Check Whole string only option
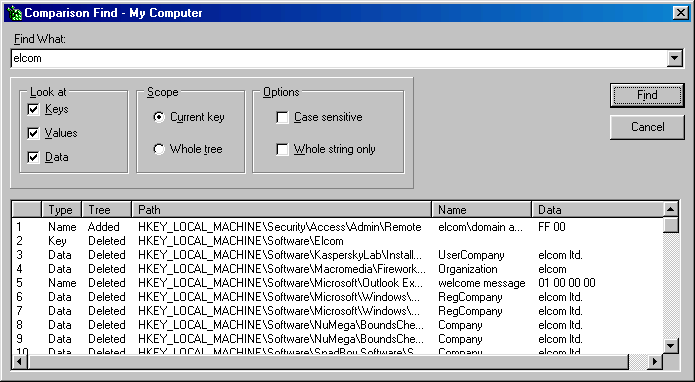695x382 pixels. coord(282,149)
